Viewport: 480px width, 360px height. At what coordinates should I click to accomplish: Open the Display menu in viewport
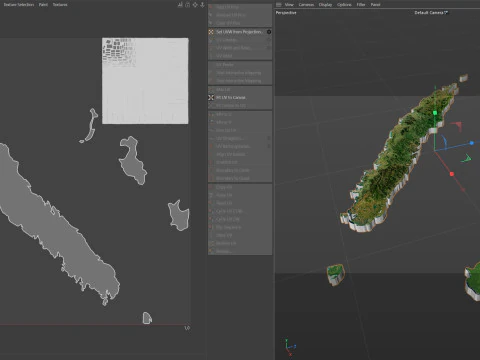(325, 5)
